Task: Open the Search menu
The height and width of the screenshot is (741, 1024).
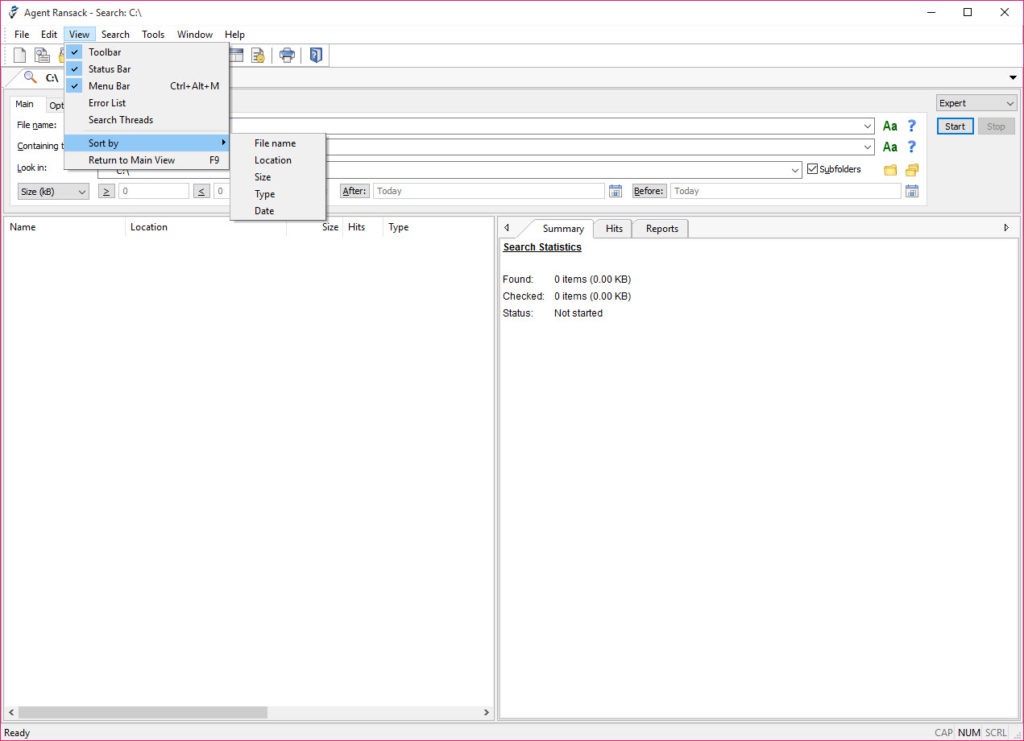Action: point(115,35)
